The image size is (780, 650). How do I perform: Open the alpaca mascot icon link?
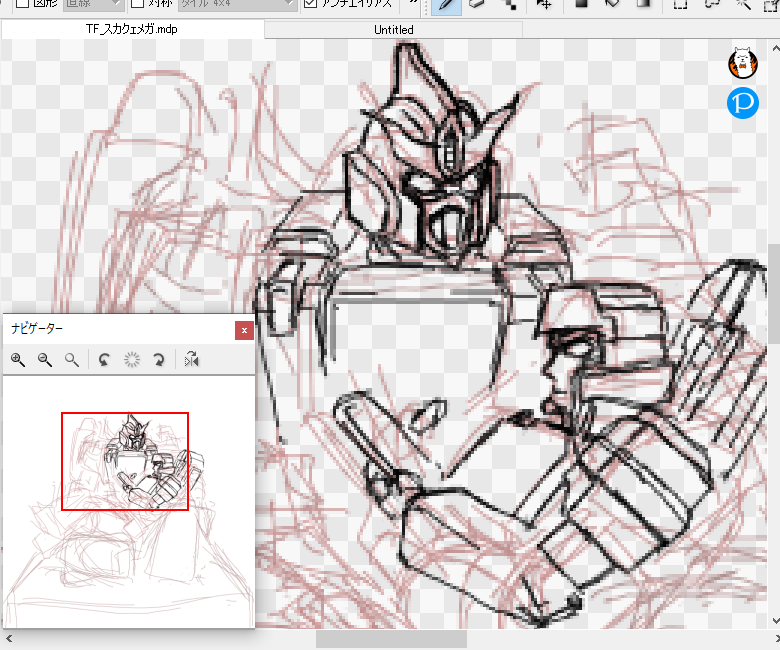[743, 63]
